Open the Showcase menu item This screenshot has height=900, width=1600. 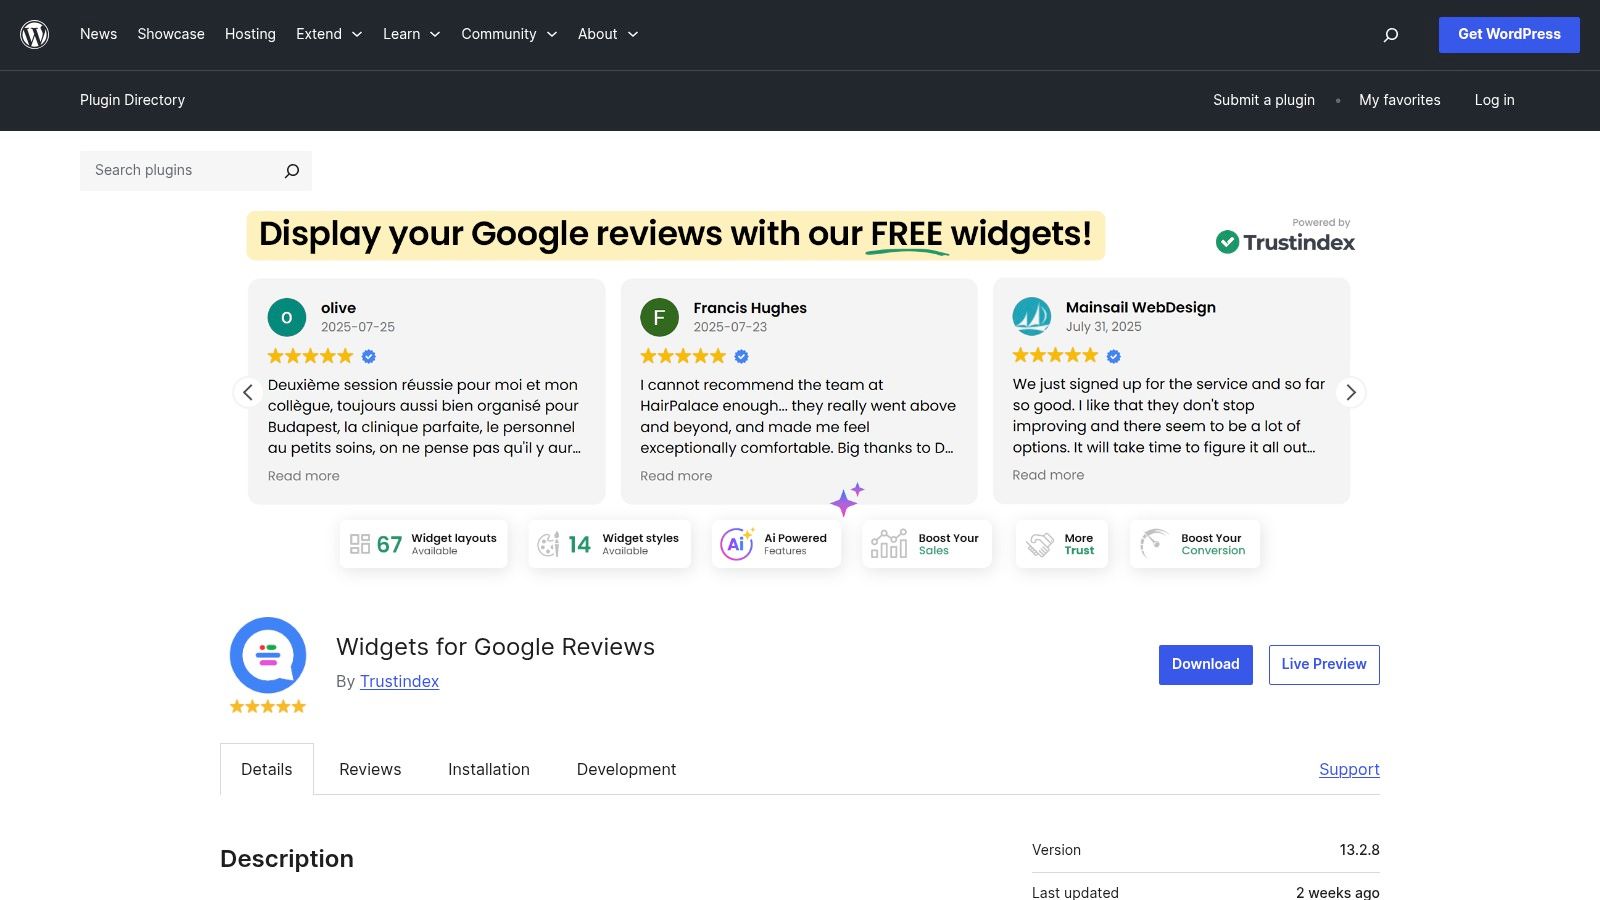(x=171, y=34)
